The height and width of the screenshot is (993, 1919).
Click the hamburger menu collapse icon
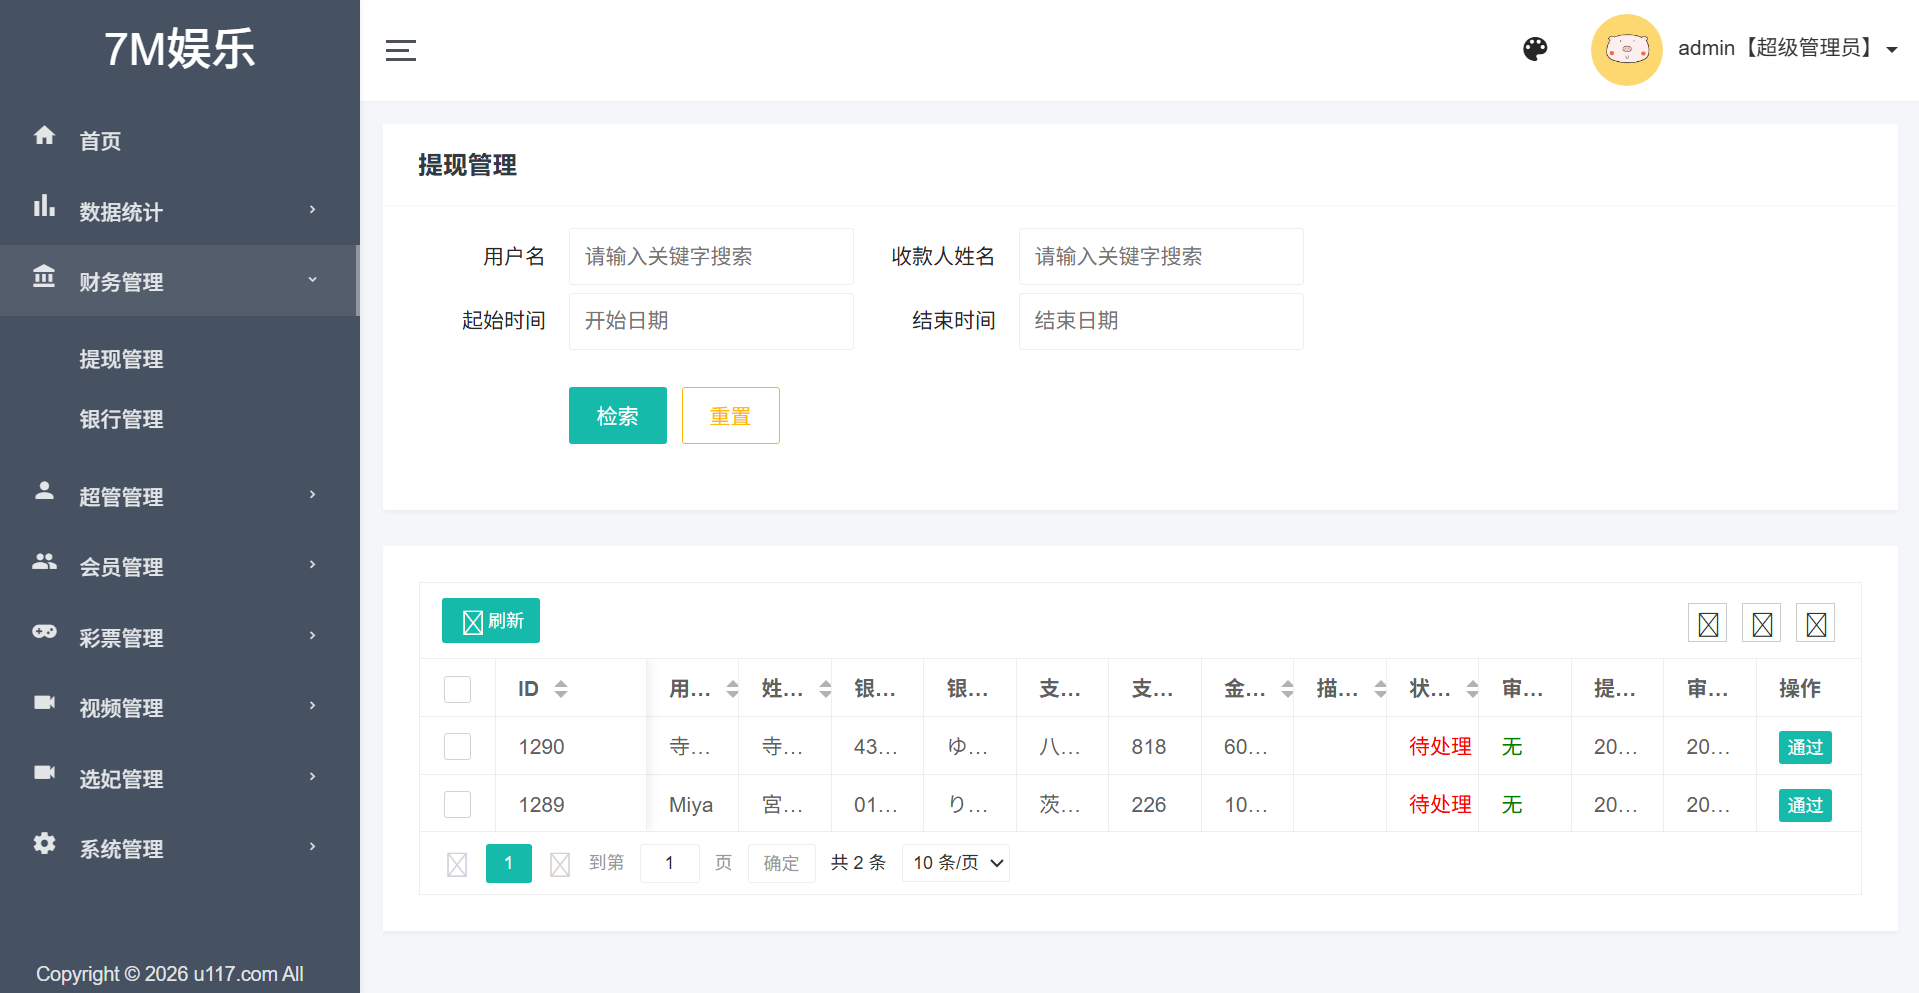coord(400,50)
